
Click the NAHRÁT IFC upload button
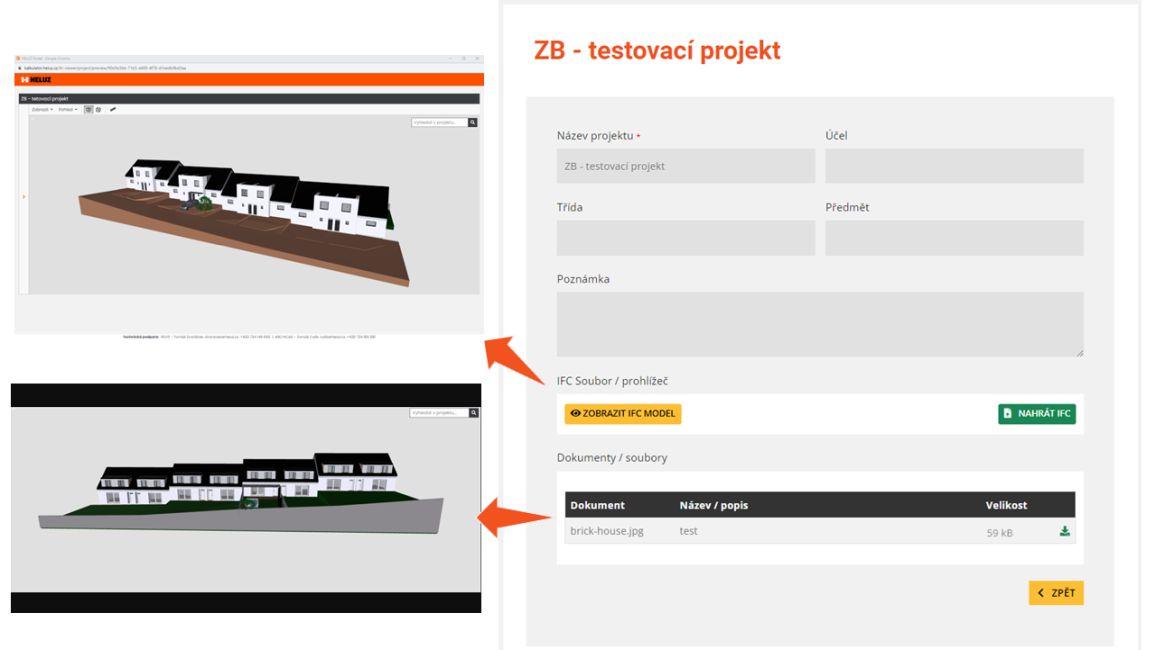[x=1036, y=413]
